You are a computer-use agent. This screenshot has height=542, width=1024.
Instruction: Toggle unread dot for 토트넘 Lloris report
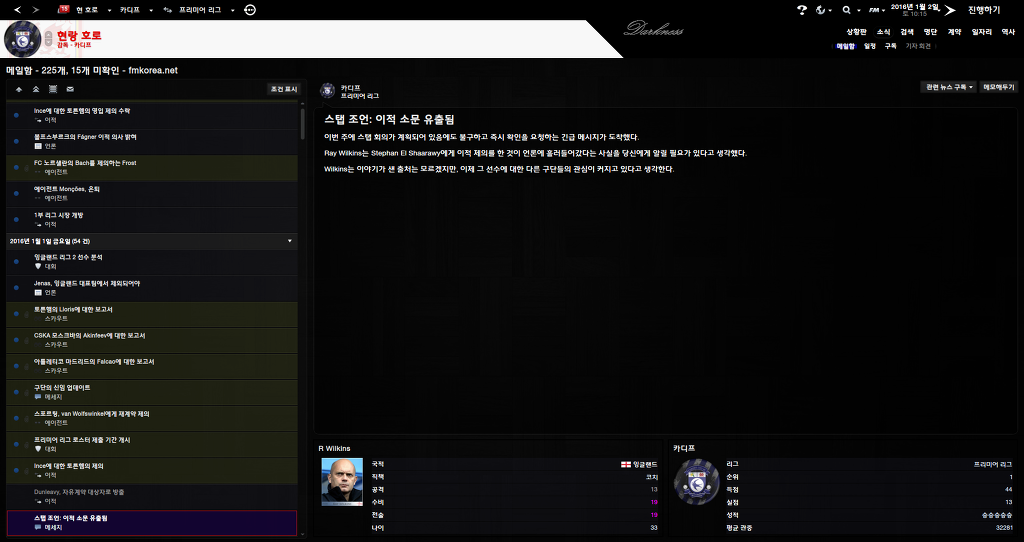coord(16,314)
